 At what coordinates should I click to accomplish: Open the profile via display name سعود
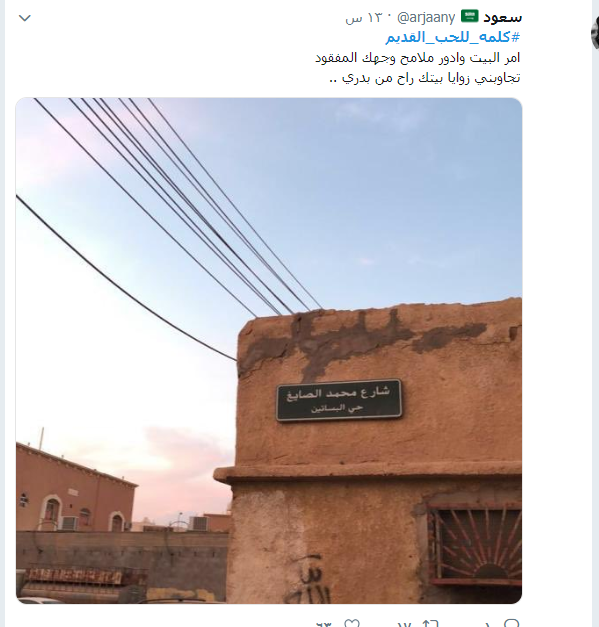pos(503,17)
